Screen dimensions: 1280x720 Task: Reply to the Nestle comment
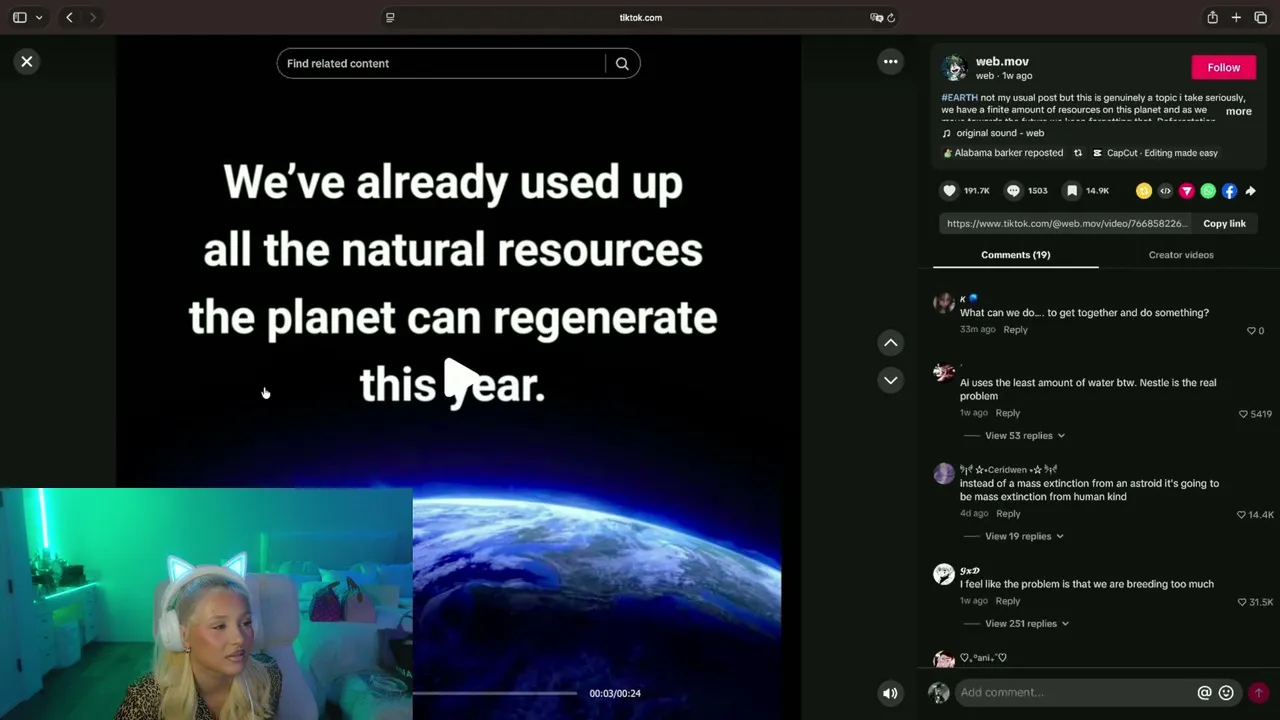tap(1008, 413)
